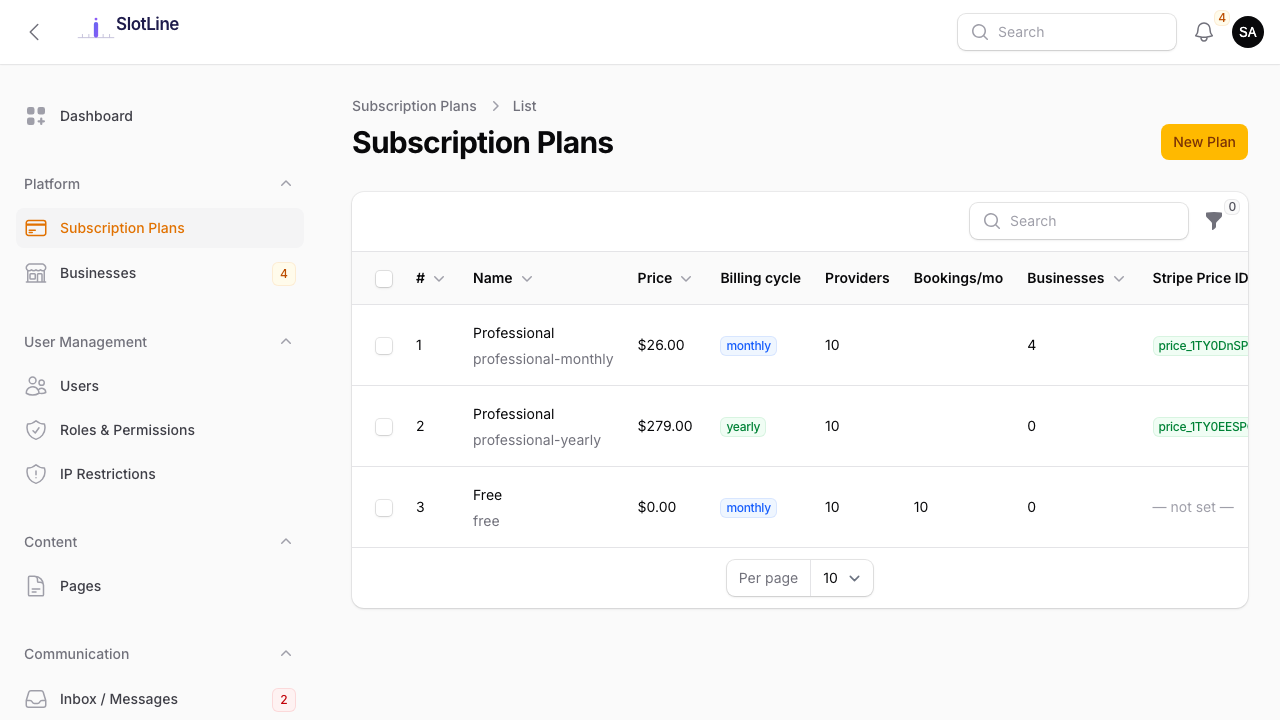The width and height of the screenshot is (1280, 720).
Task: Click the Providers column header
Action: [x=857, y=278]
